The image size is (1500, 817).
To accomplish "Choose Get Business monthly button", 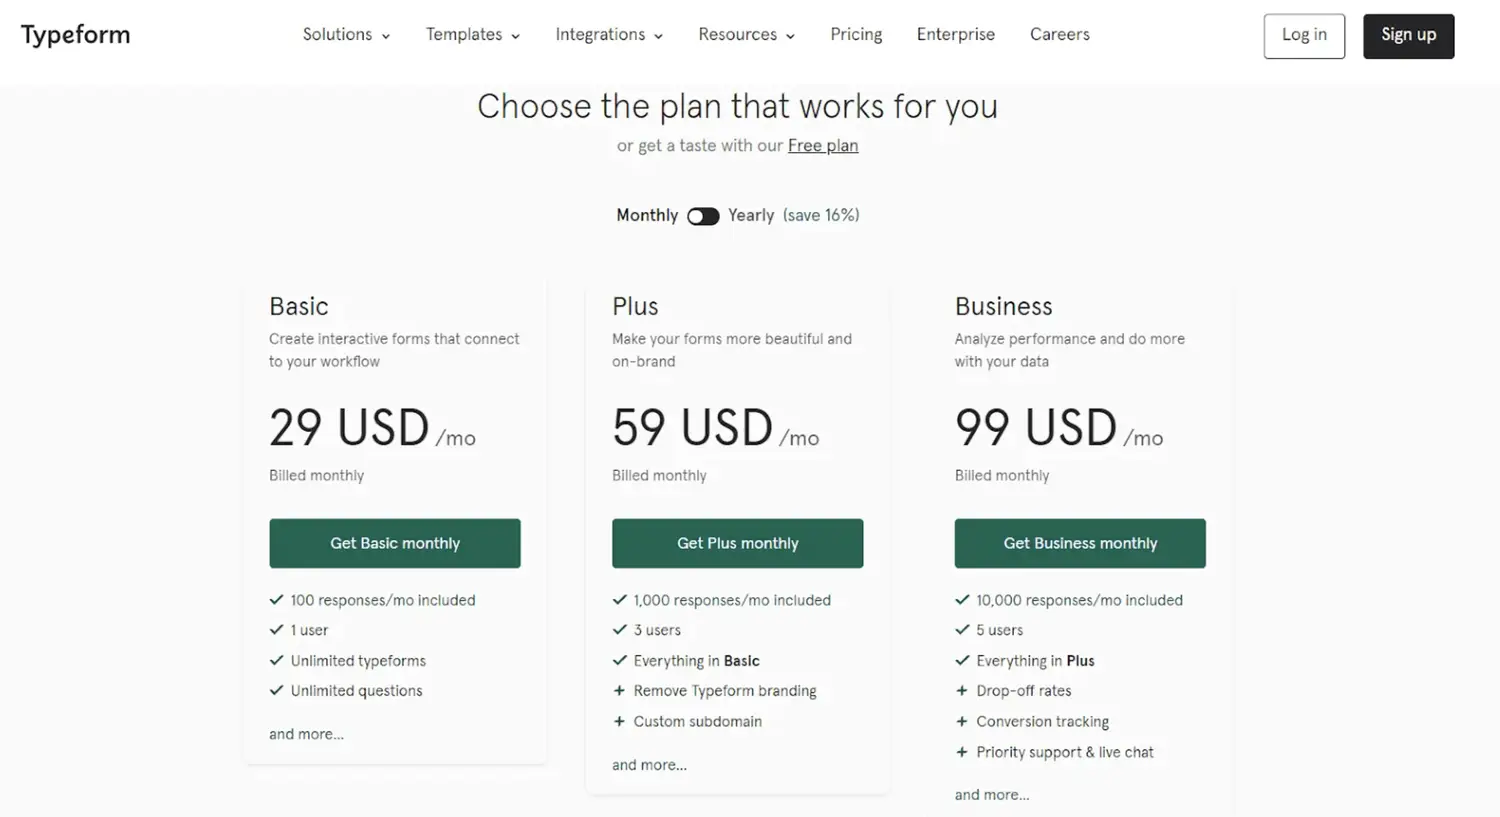I will (1080, 543).
